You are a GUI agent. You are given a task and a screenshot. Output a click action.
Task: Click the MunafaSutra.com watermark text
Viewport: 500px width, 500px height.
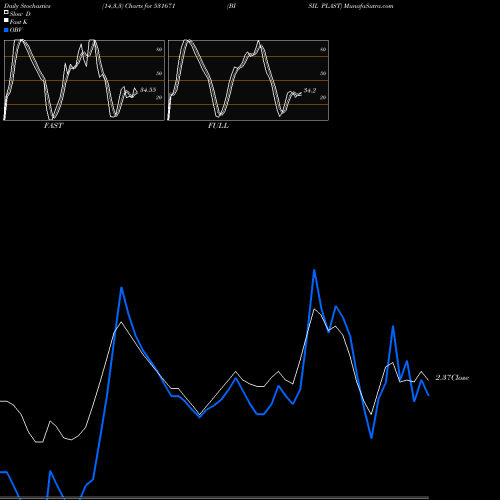(x=368, y=6)
